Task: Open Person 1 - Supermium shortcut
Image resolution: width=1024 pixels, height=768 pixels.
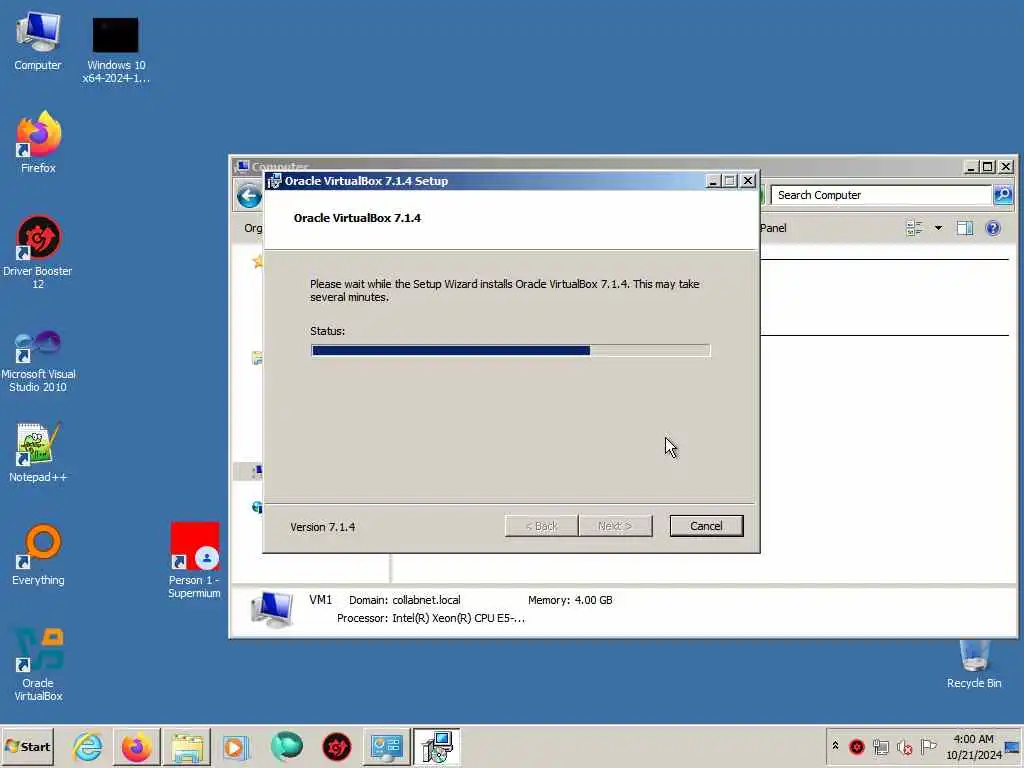Action: point(194,560)
